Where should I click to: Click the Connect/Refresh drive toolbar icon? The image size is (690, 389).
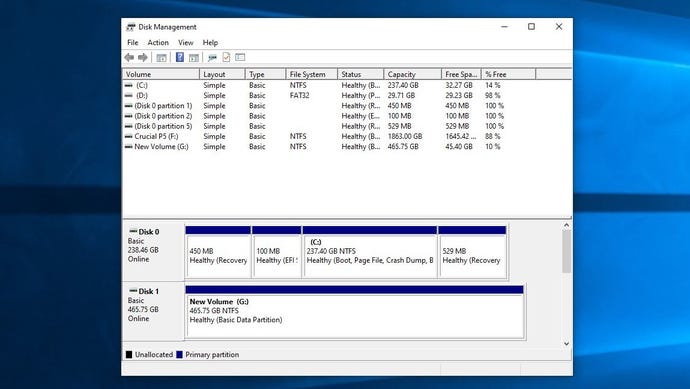pos(212,58)
